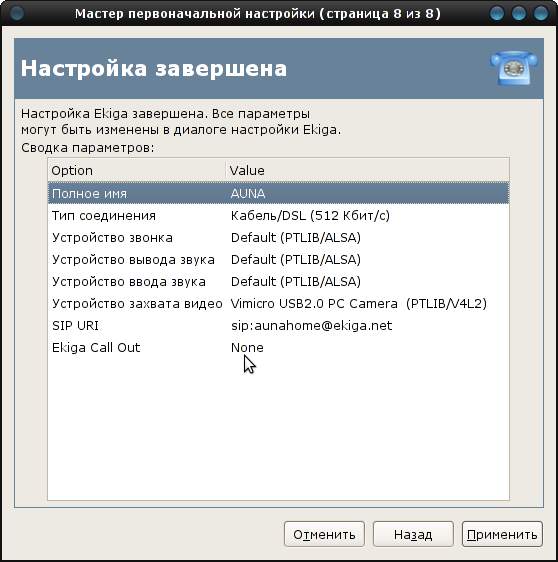Select the Устройство ввода звука row

tap(278, 282)
